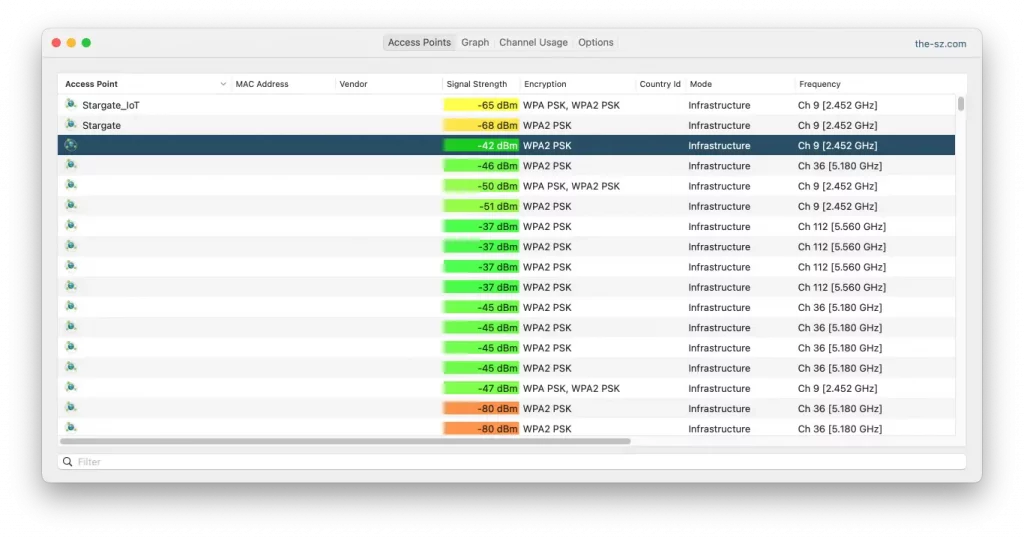Click the Stargate_IoT access point icon
The height and width of the screenshot is (538, 1024).
pos(71,105)
